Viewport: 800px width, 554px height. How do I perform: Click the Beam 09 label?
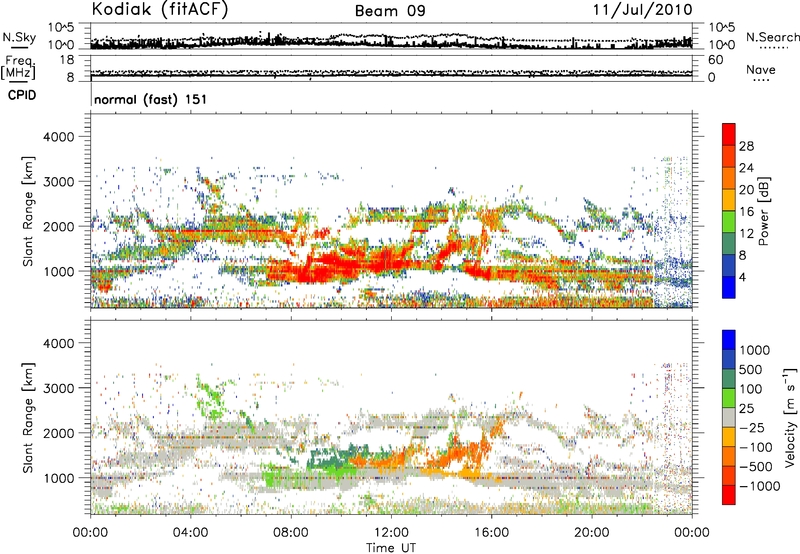pos(390,11)
